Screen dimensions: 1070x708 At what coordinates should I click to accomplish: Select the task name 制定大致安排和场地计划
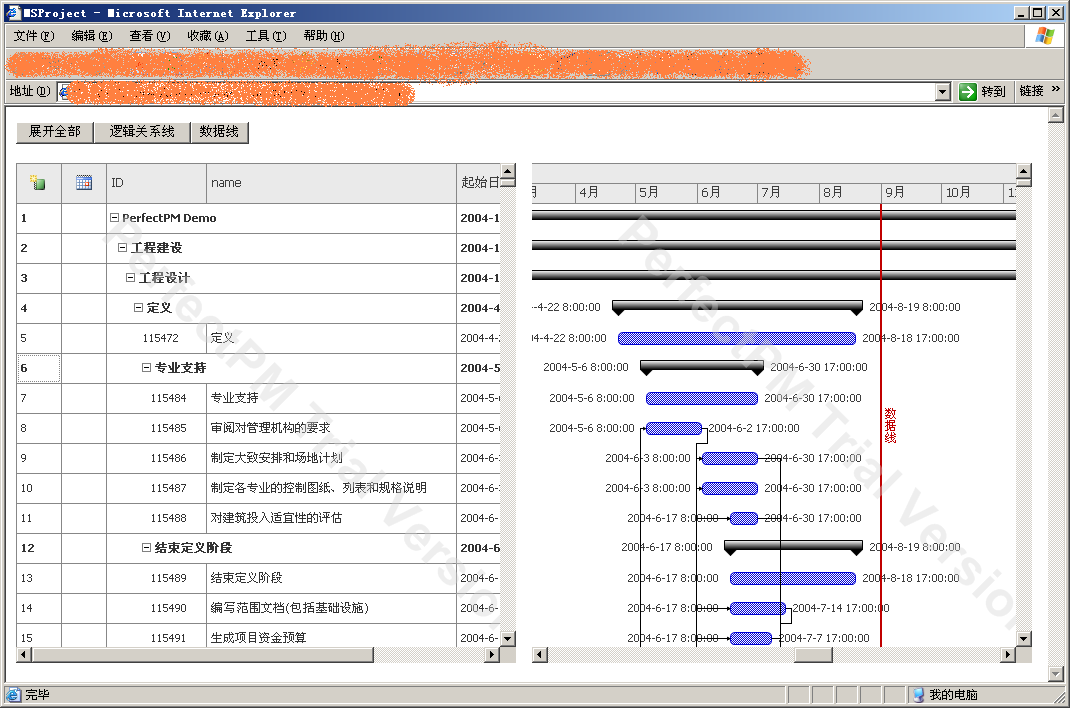276,458
